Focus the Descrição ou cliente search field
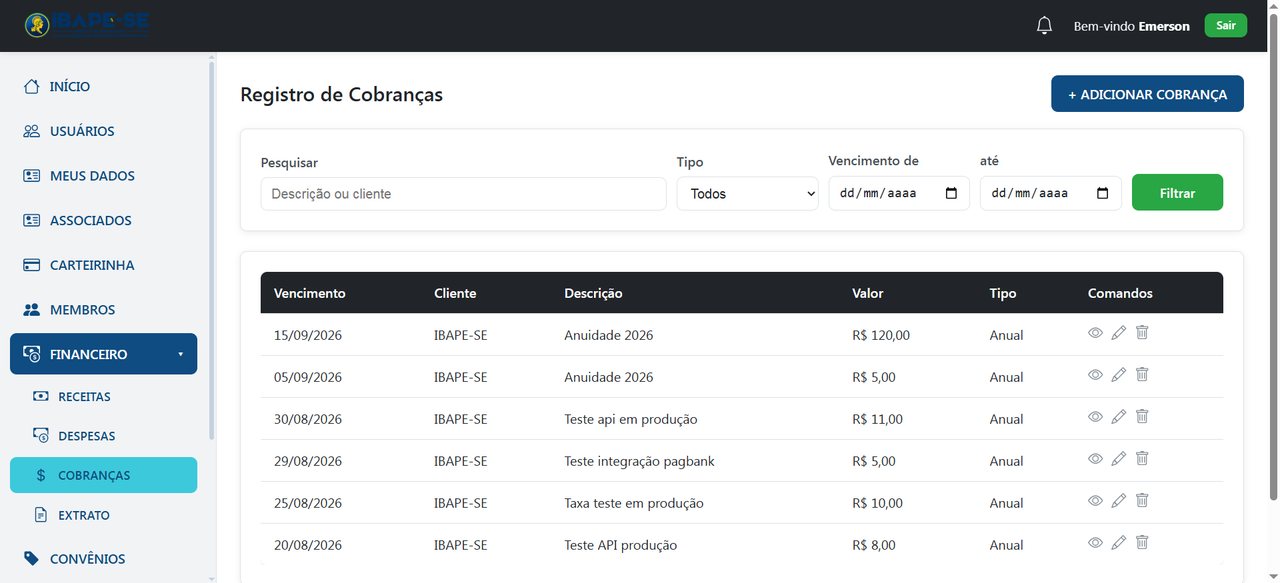The height and width of the screenshot is (583, 1280). pos(463,194)
